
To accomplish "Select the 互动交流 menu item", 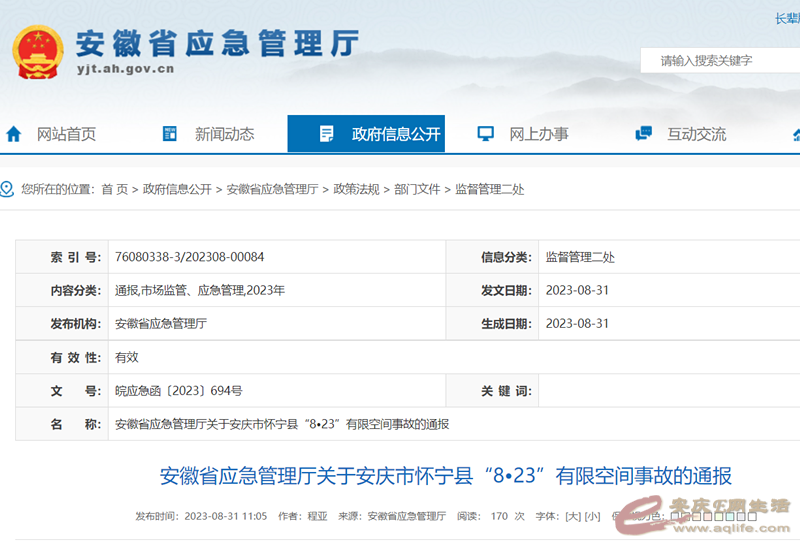I will click(x=697, y=134).
